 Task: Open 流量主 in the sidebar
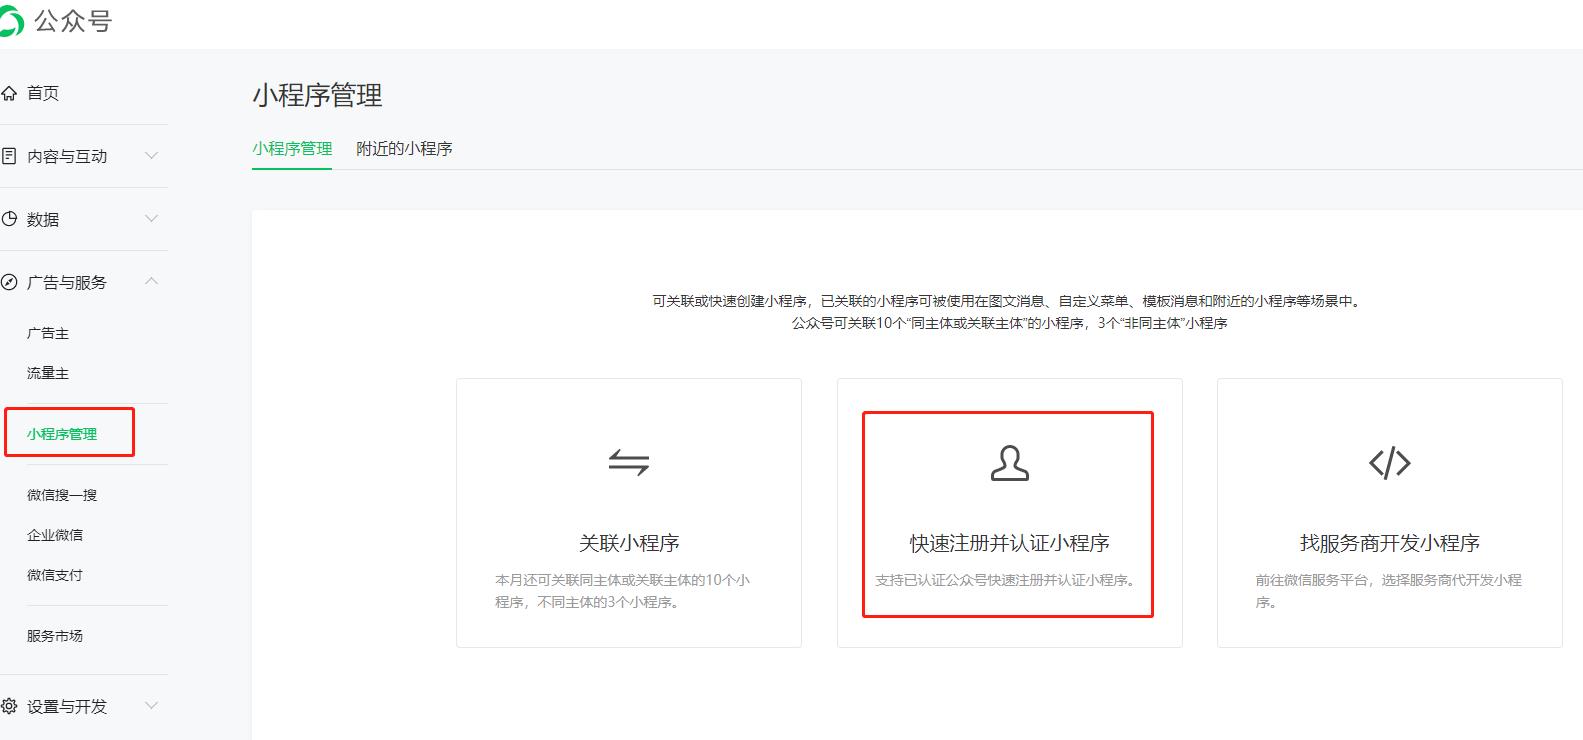click(48, 373)
